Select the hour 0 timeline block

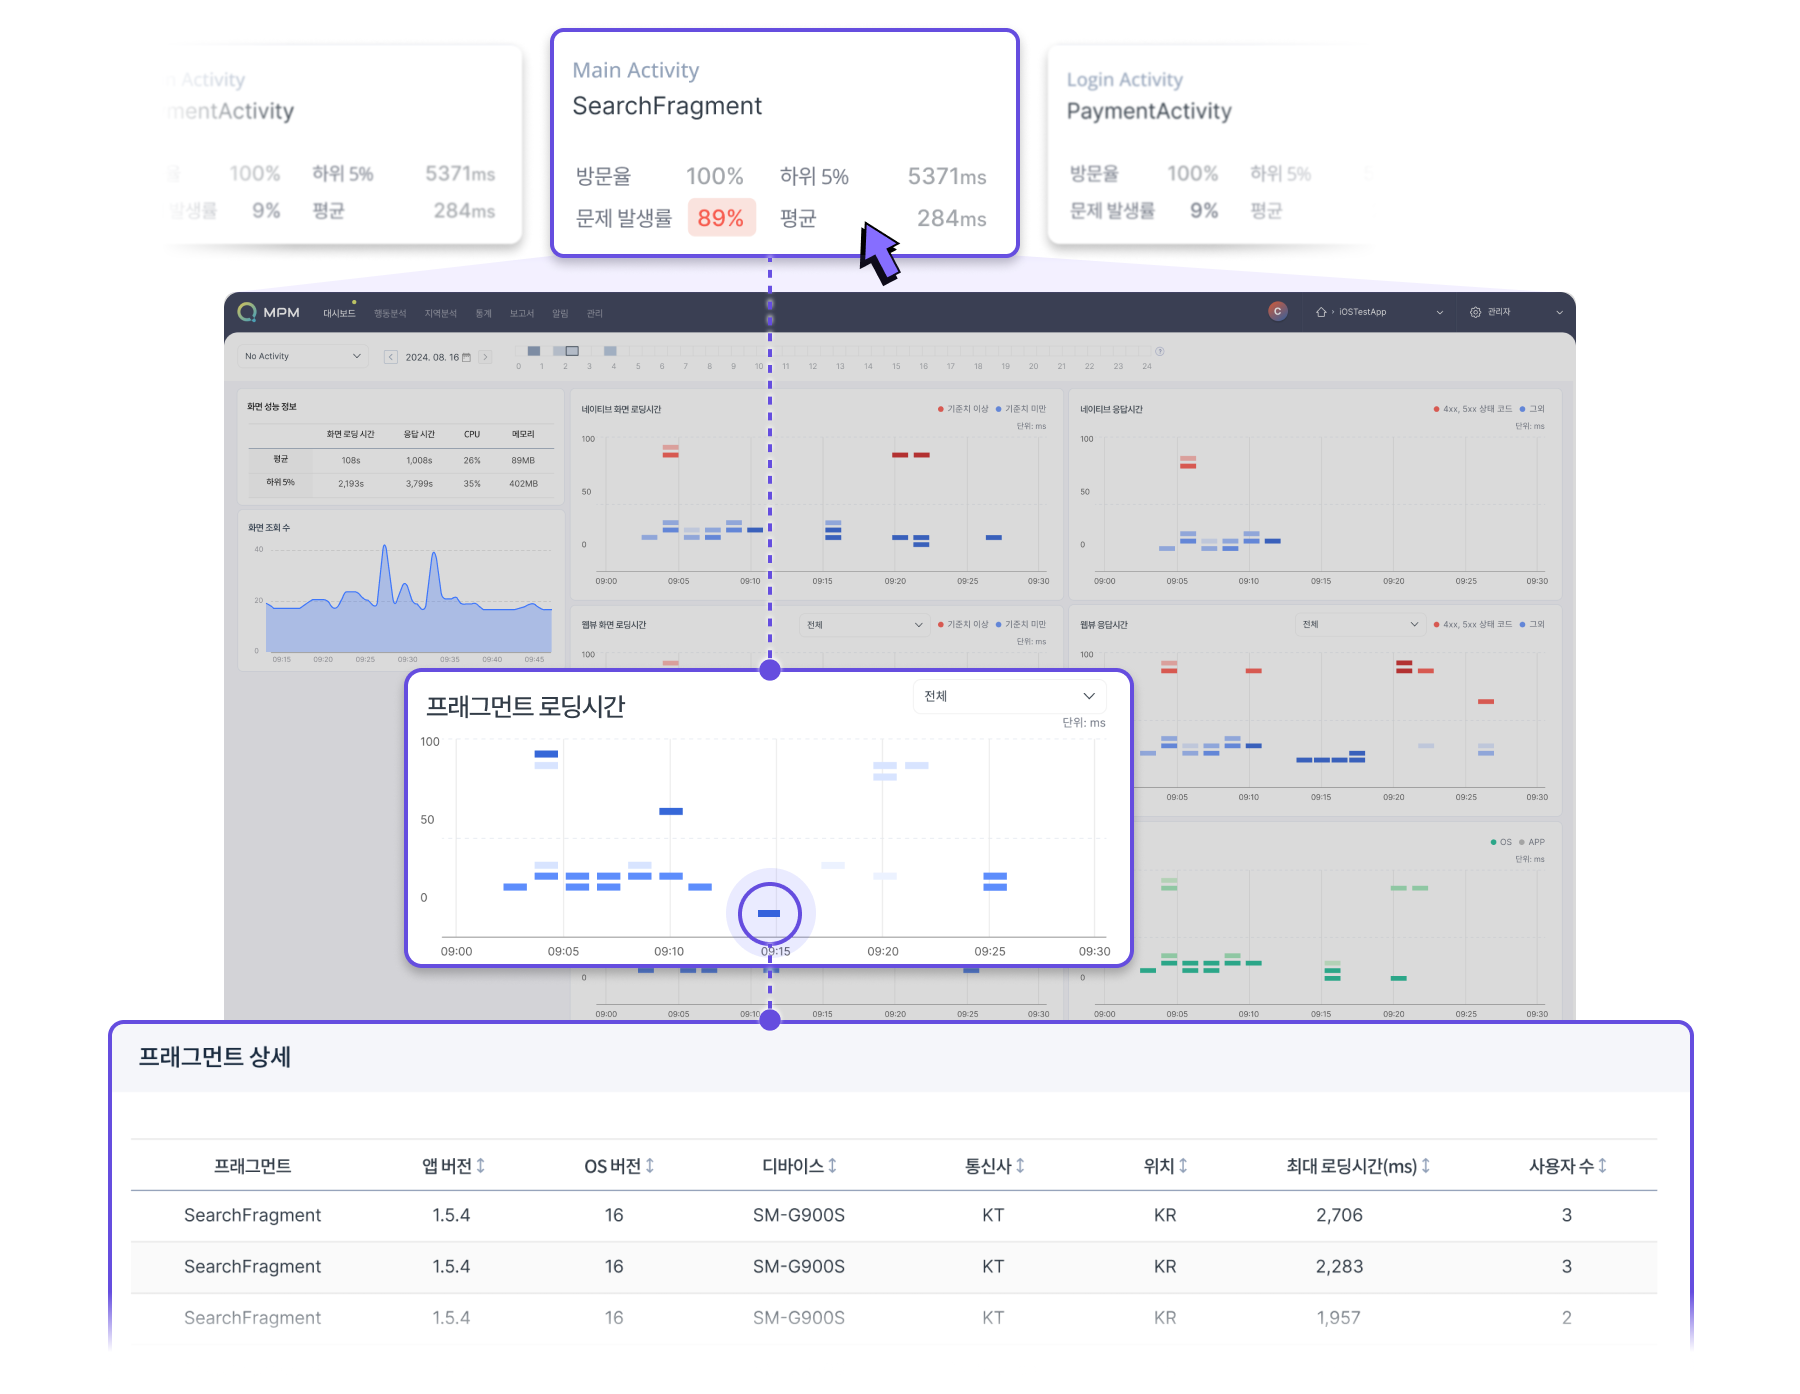[534, 351]
